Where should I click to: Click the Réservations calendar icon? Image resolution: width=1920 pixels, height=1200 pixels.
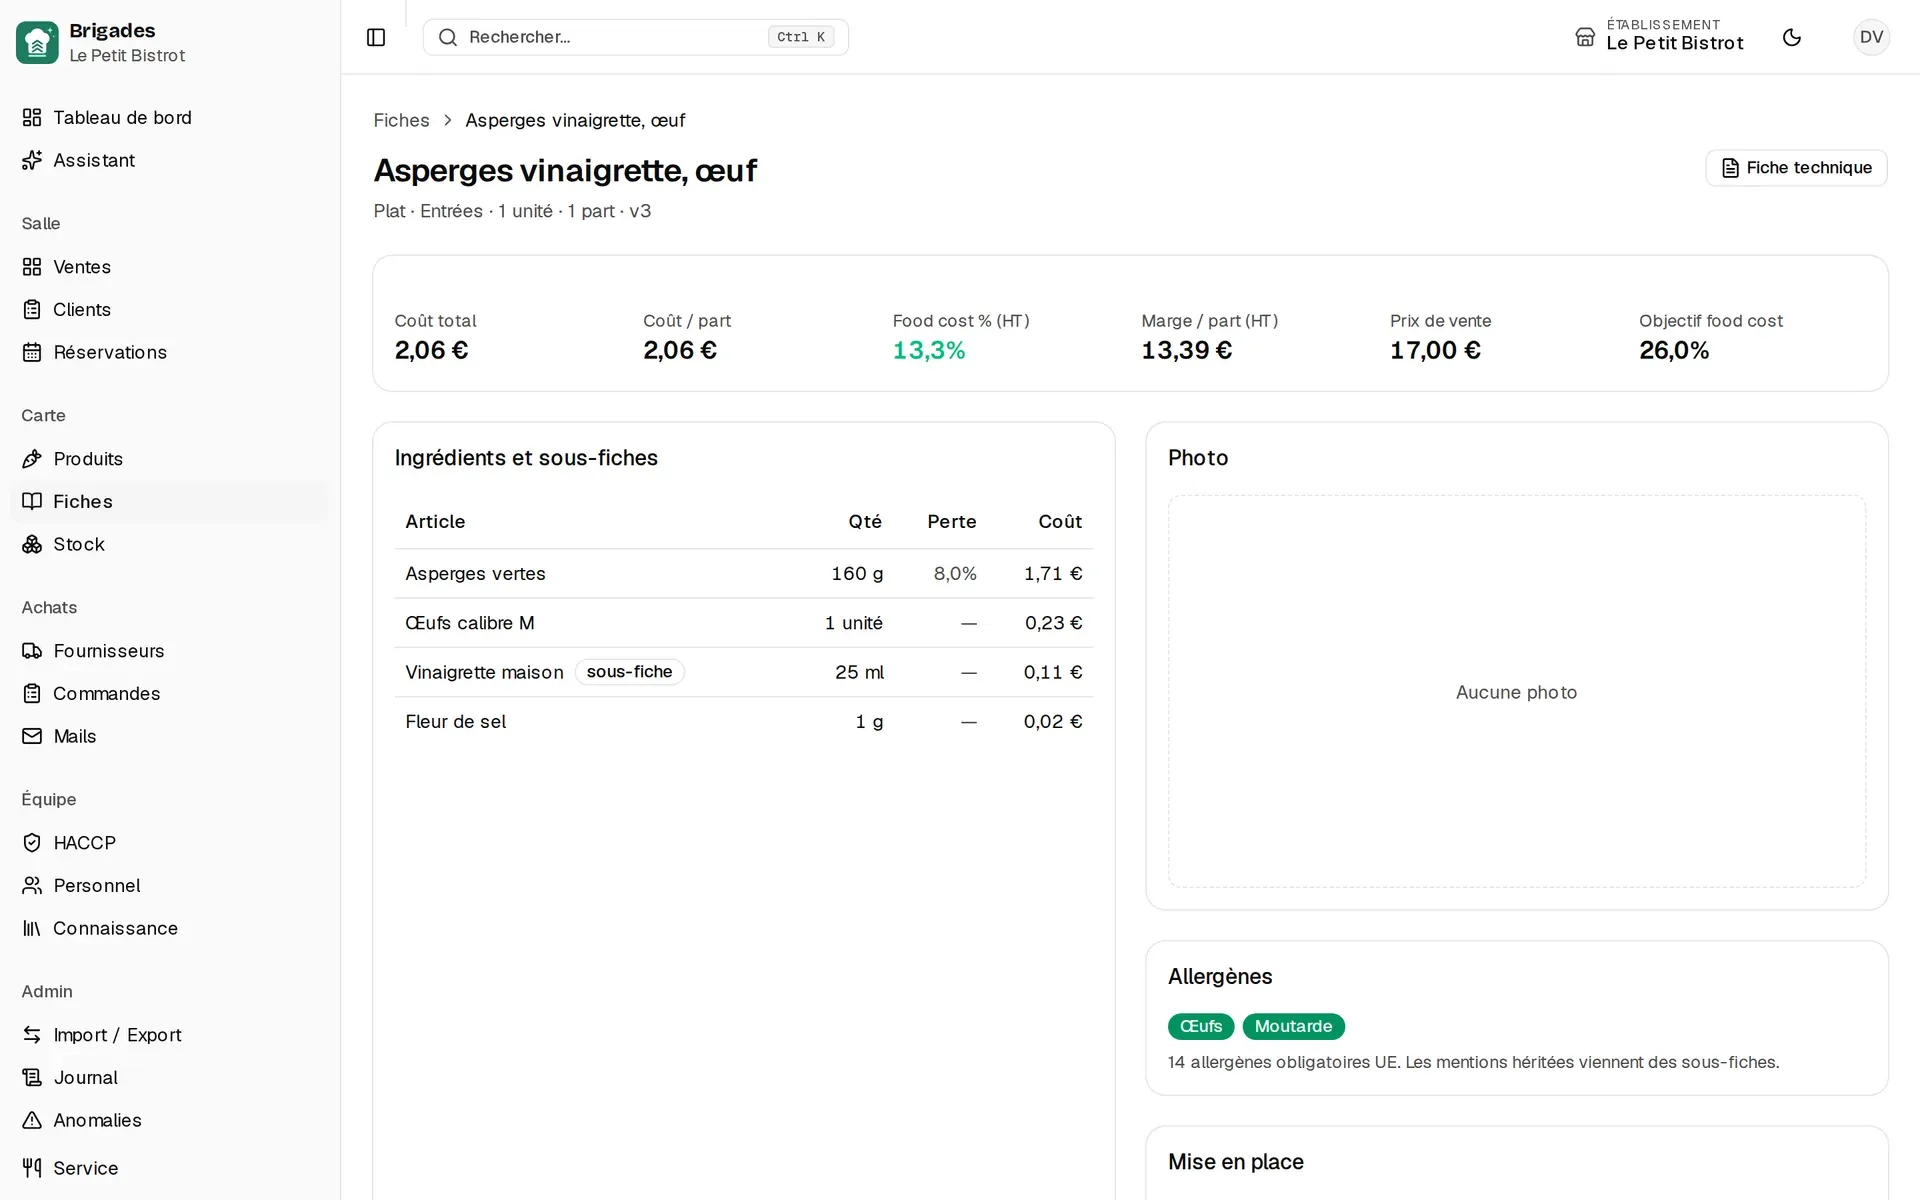[32, 352]
